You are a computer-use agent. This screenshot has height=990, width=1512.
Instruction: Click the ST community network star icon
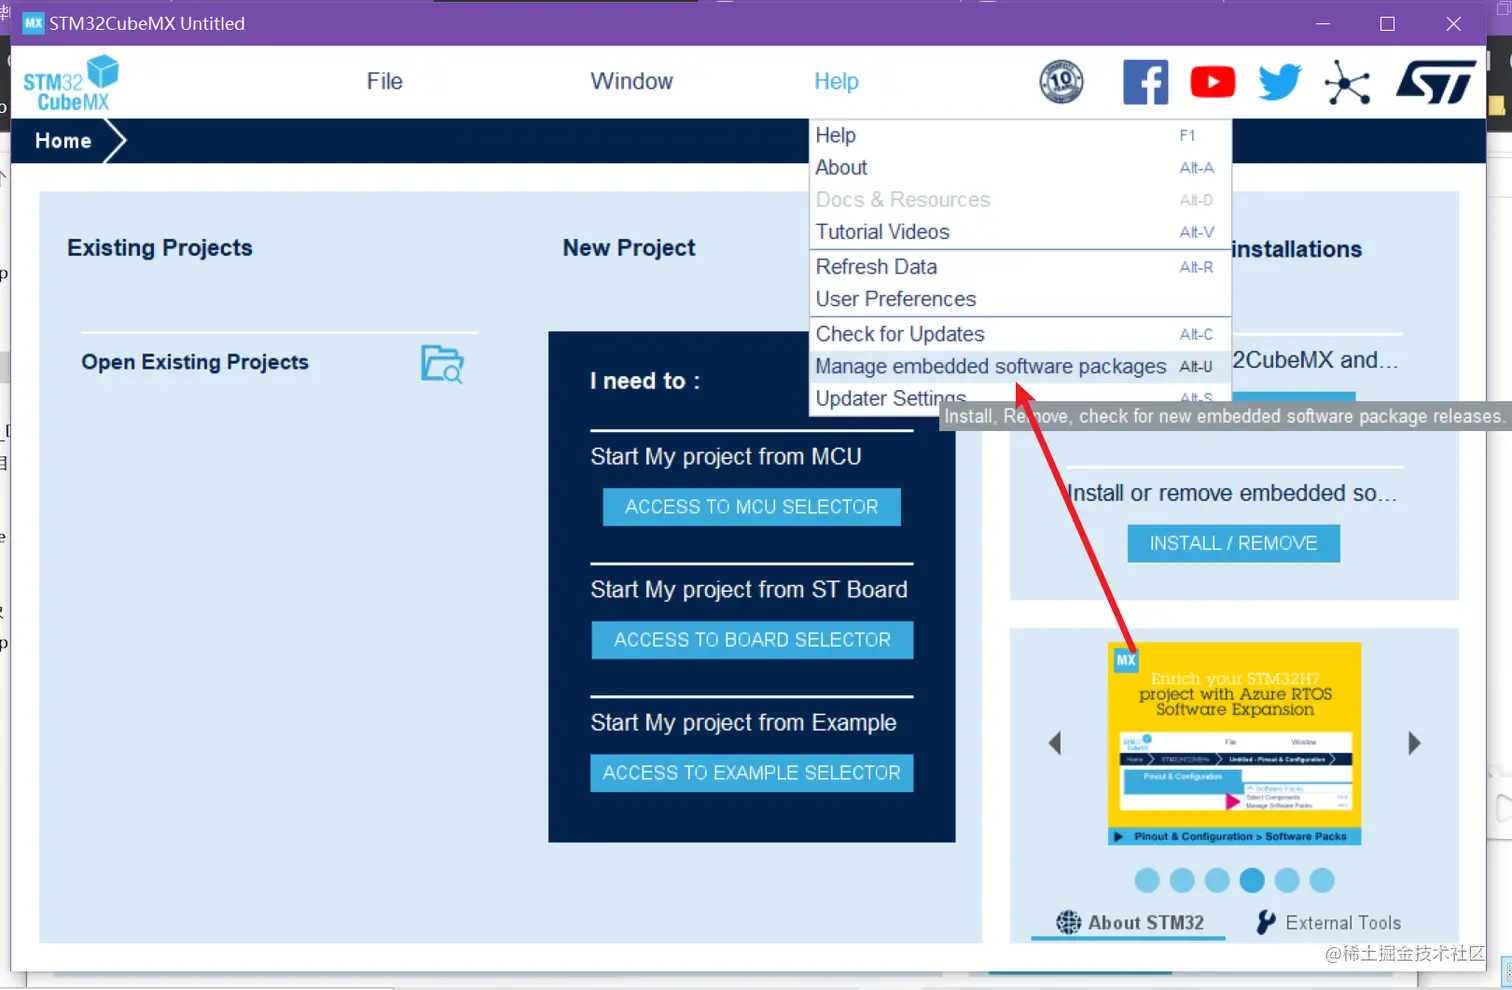(1347, 82)
